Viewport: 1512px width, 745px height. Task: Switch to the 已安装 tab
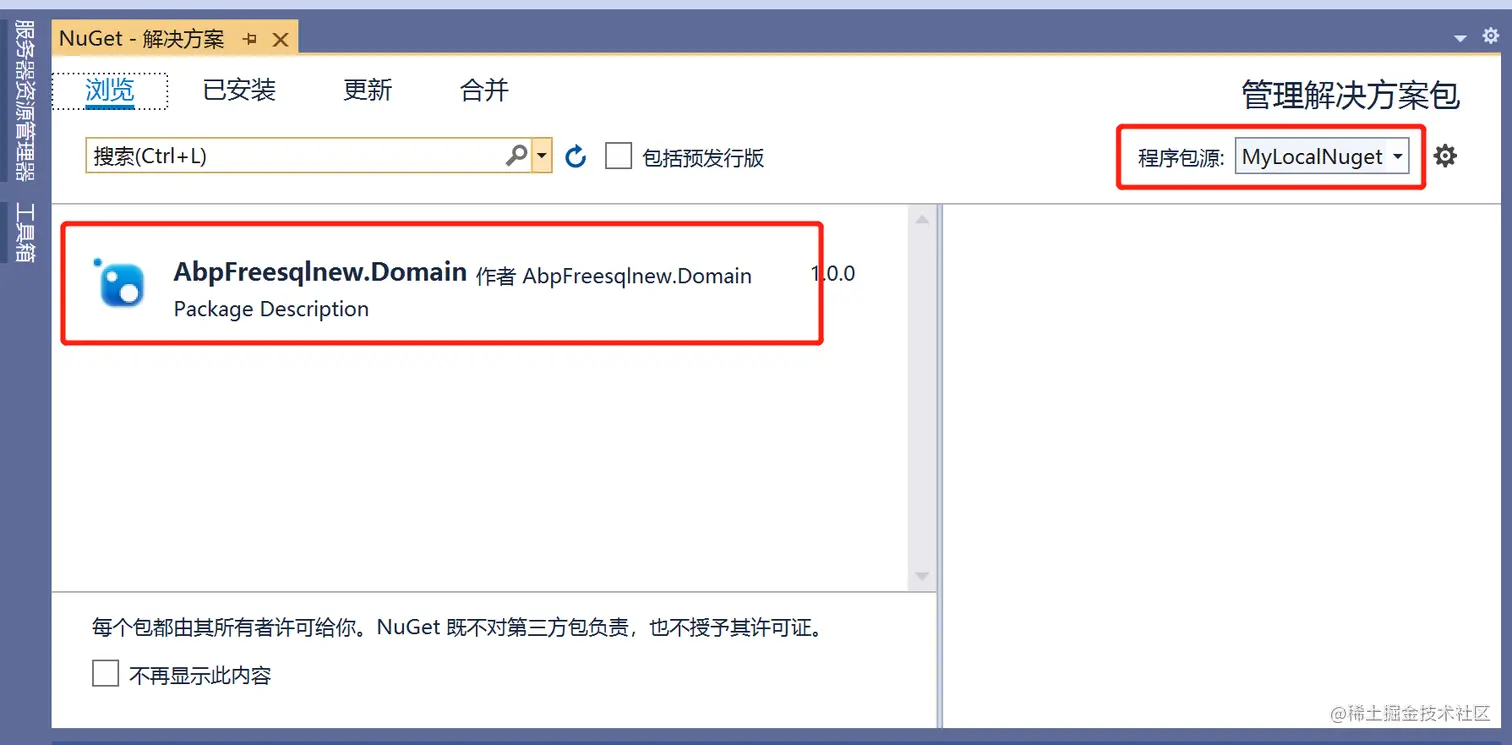(x=239, y=90)
